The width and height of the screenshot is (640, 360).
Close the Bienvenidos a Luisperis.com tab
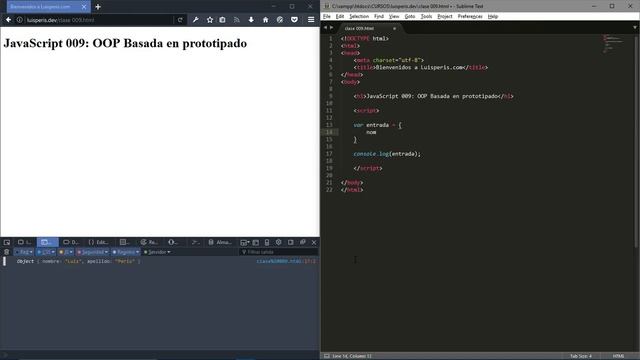point(84,7)
